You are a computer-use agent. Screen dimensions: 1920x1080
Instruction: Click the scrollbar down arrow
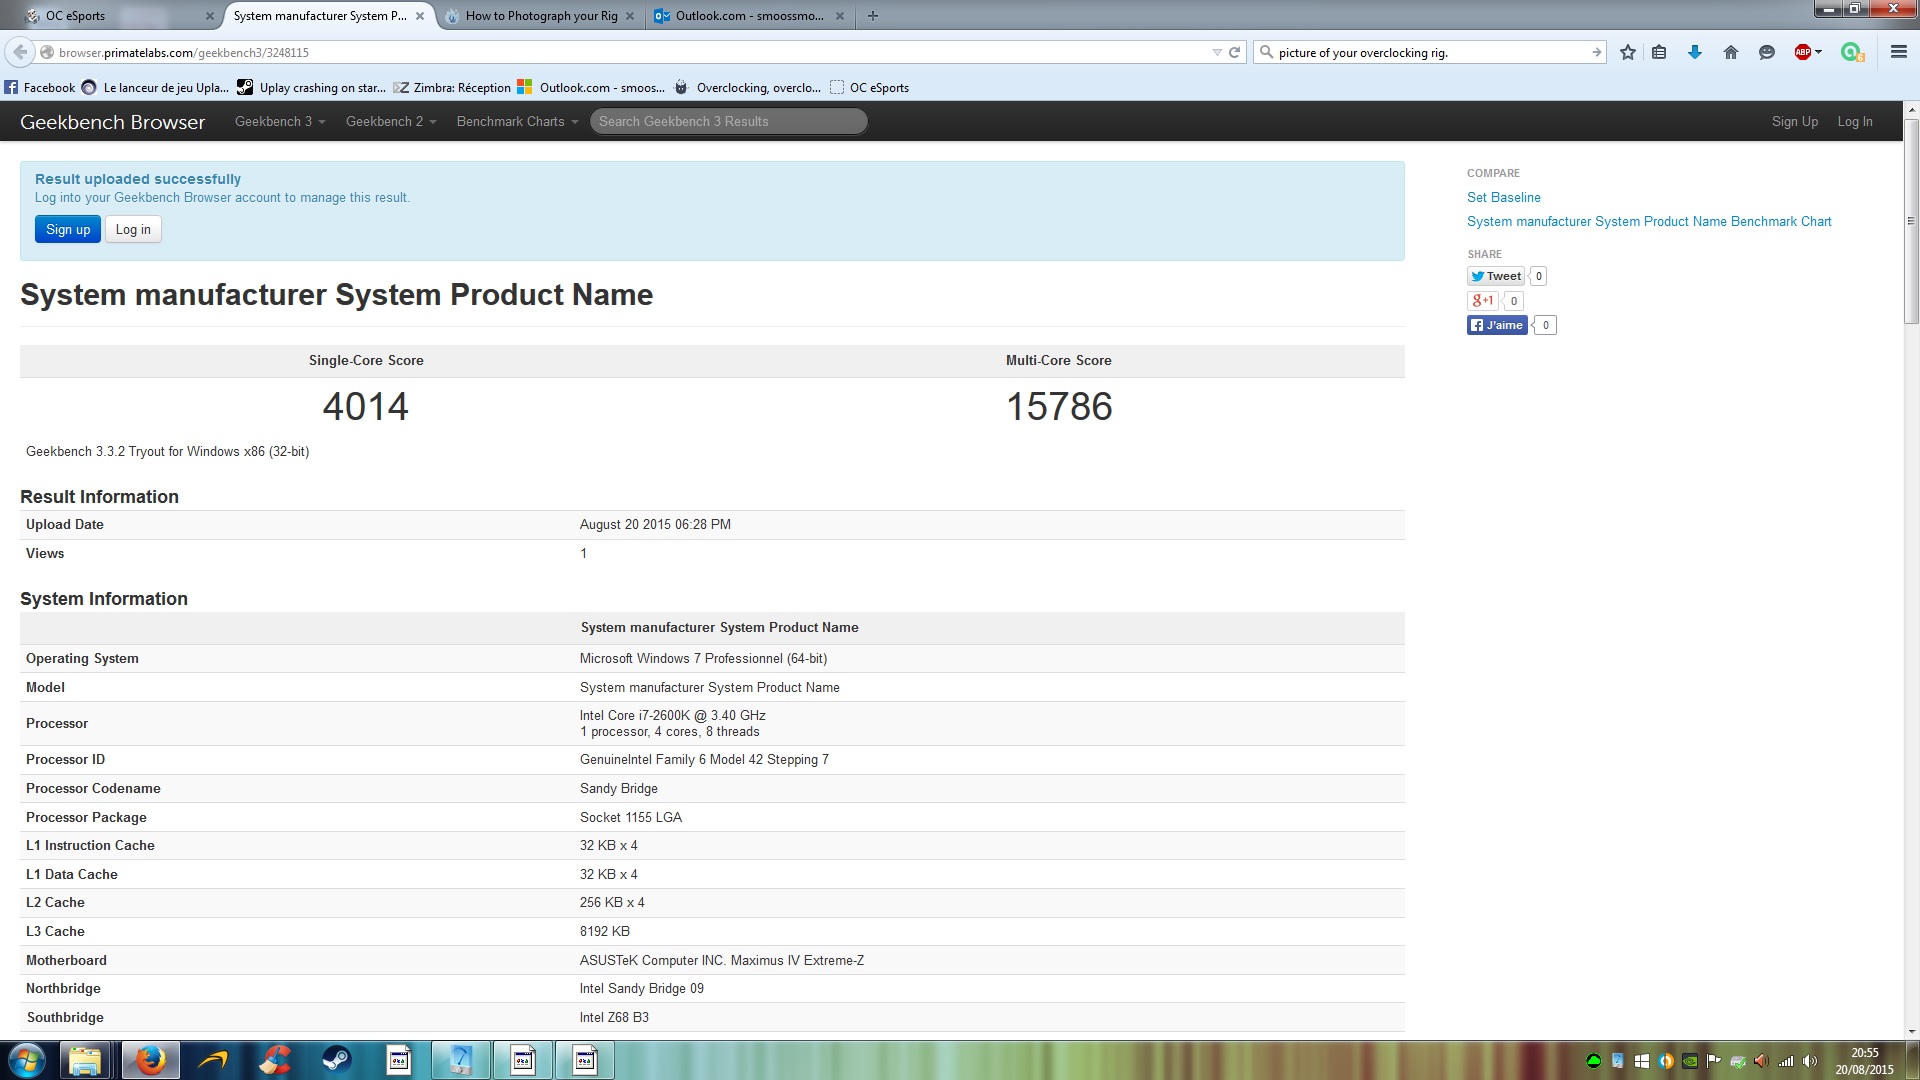click(x=1911, y=1031)
